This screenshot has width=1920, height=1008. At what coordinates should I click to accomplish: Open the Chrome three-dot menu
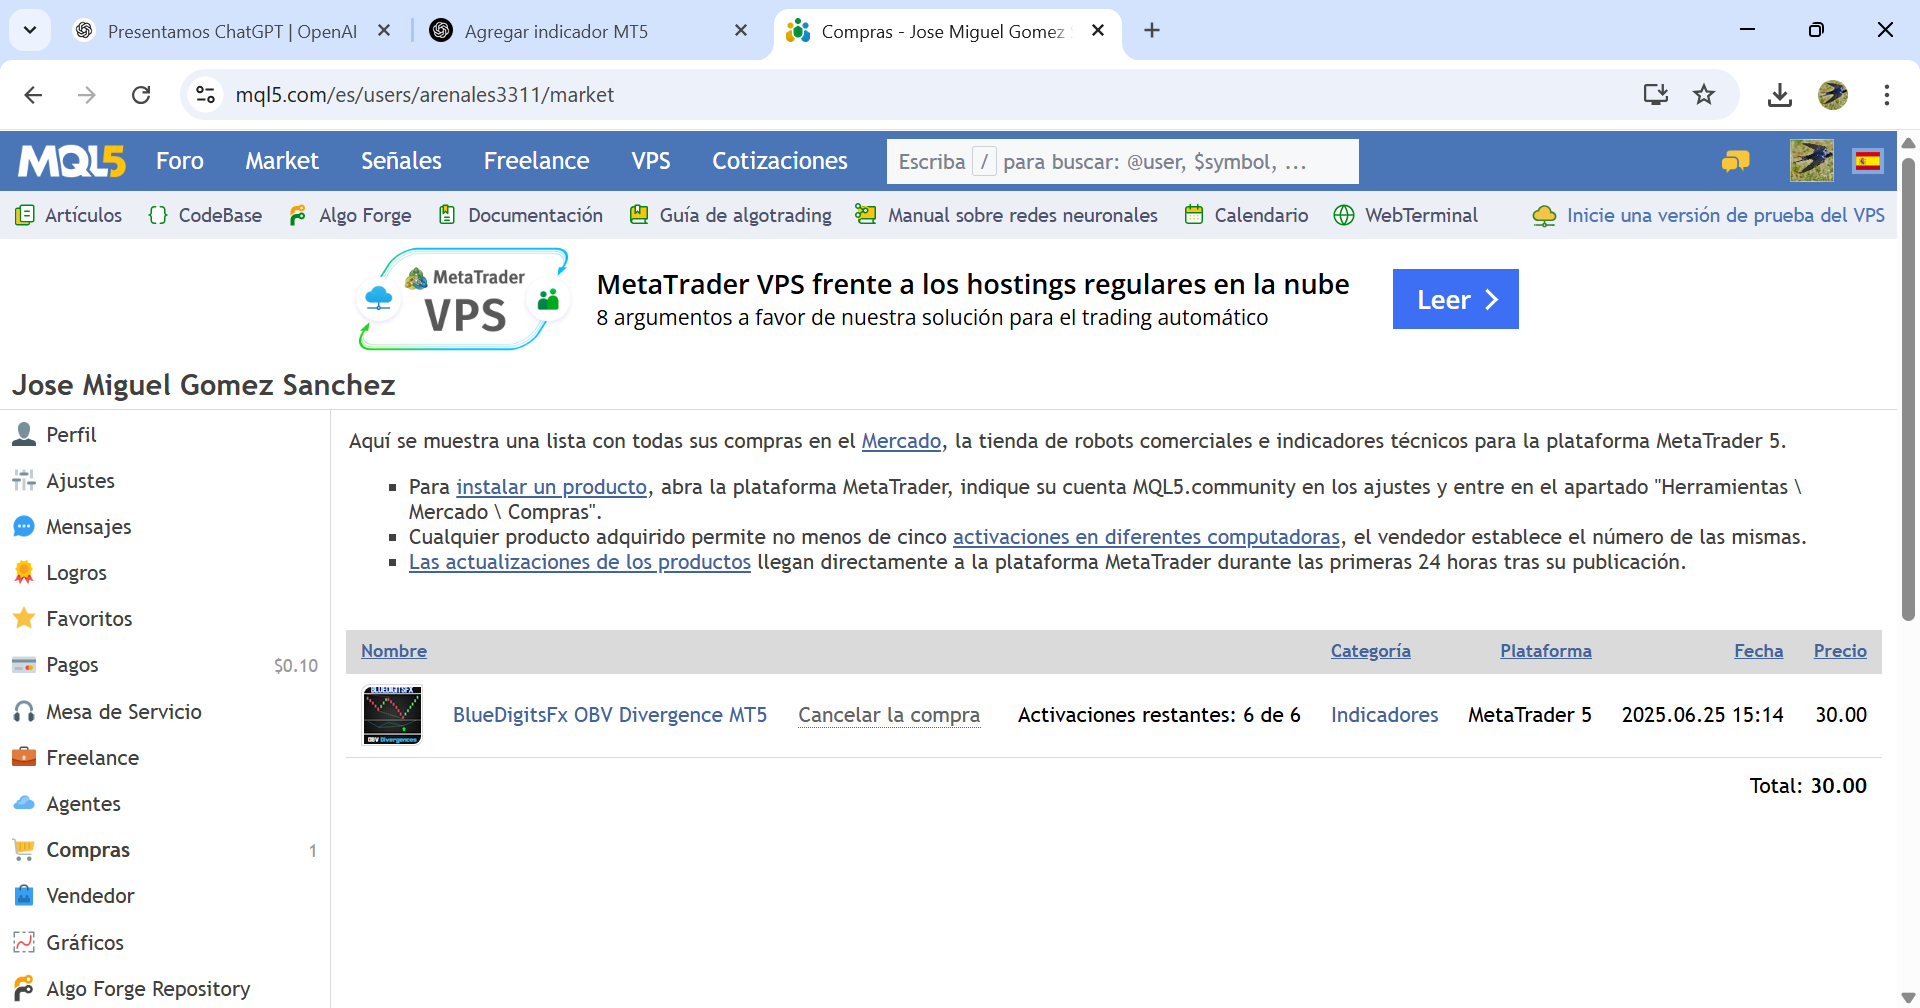click(x=1887, y=94)
